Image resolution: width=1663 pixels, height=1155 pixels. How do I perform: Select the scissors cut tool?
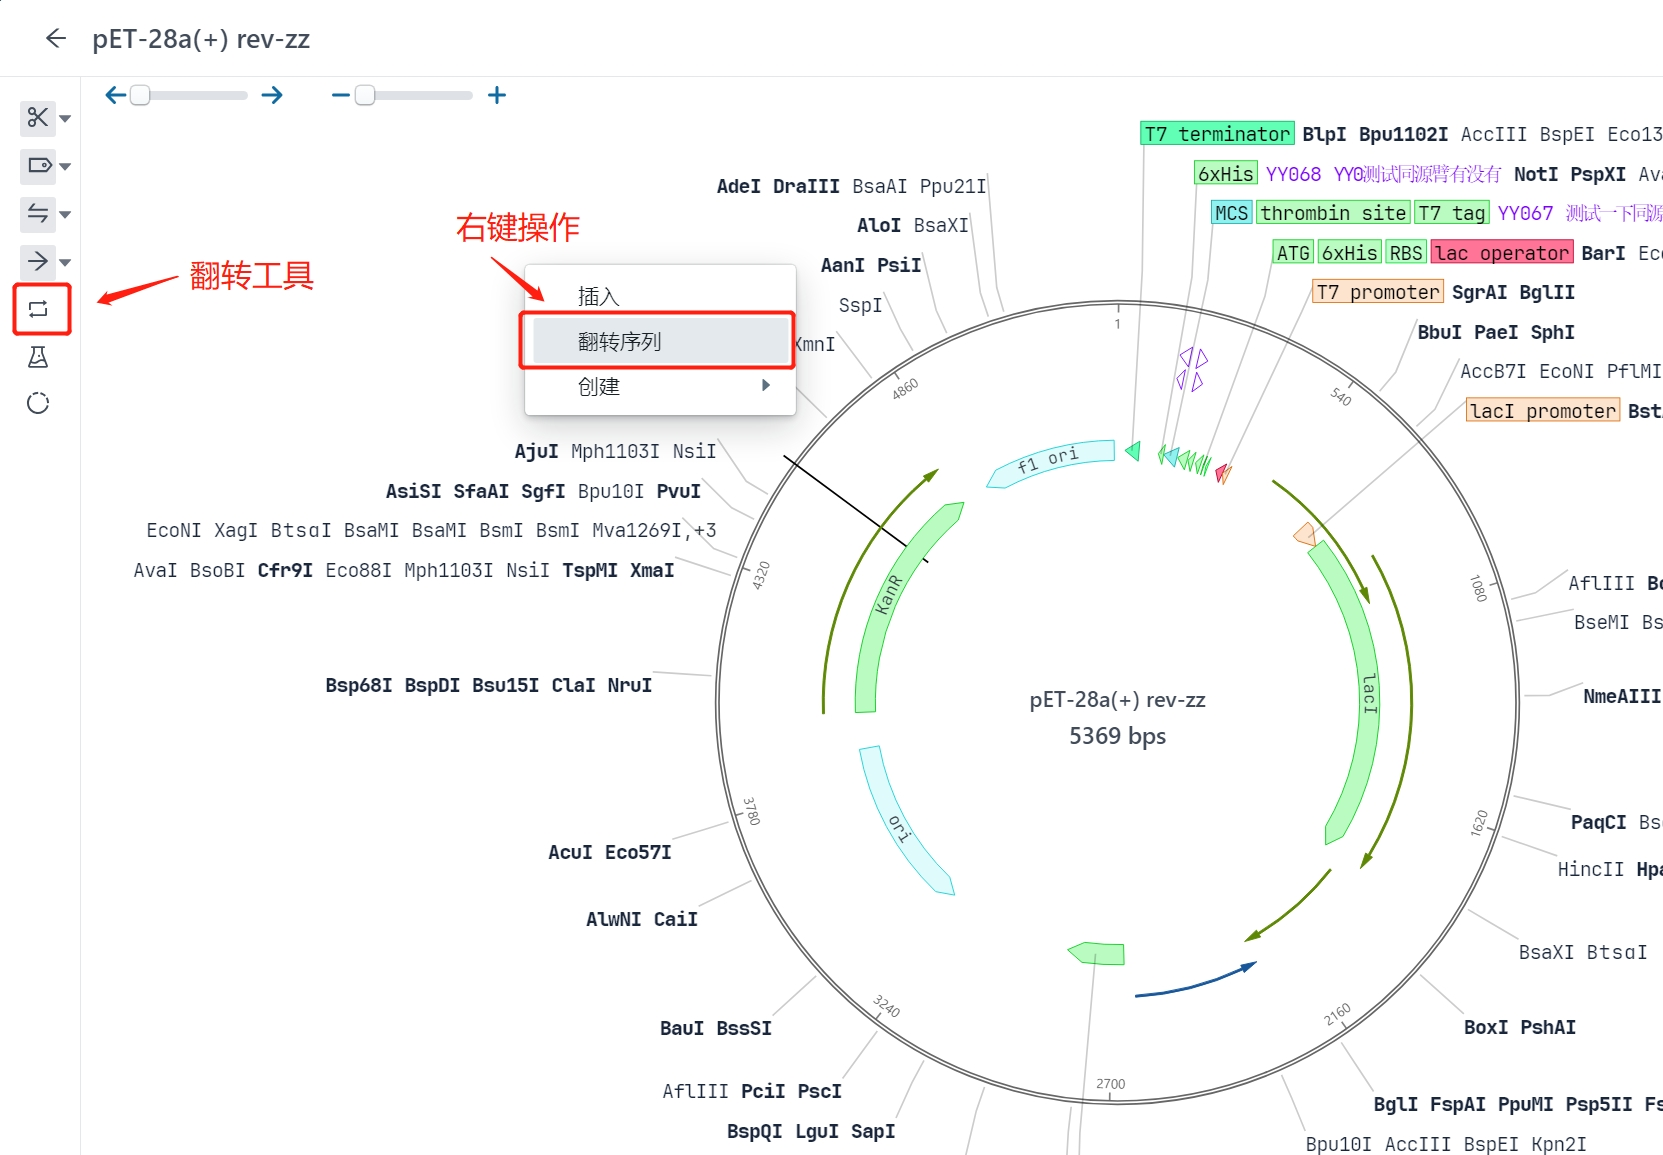click(x=38, y=118)
